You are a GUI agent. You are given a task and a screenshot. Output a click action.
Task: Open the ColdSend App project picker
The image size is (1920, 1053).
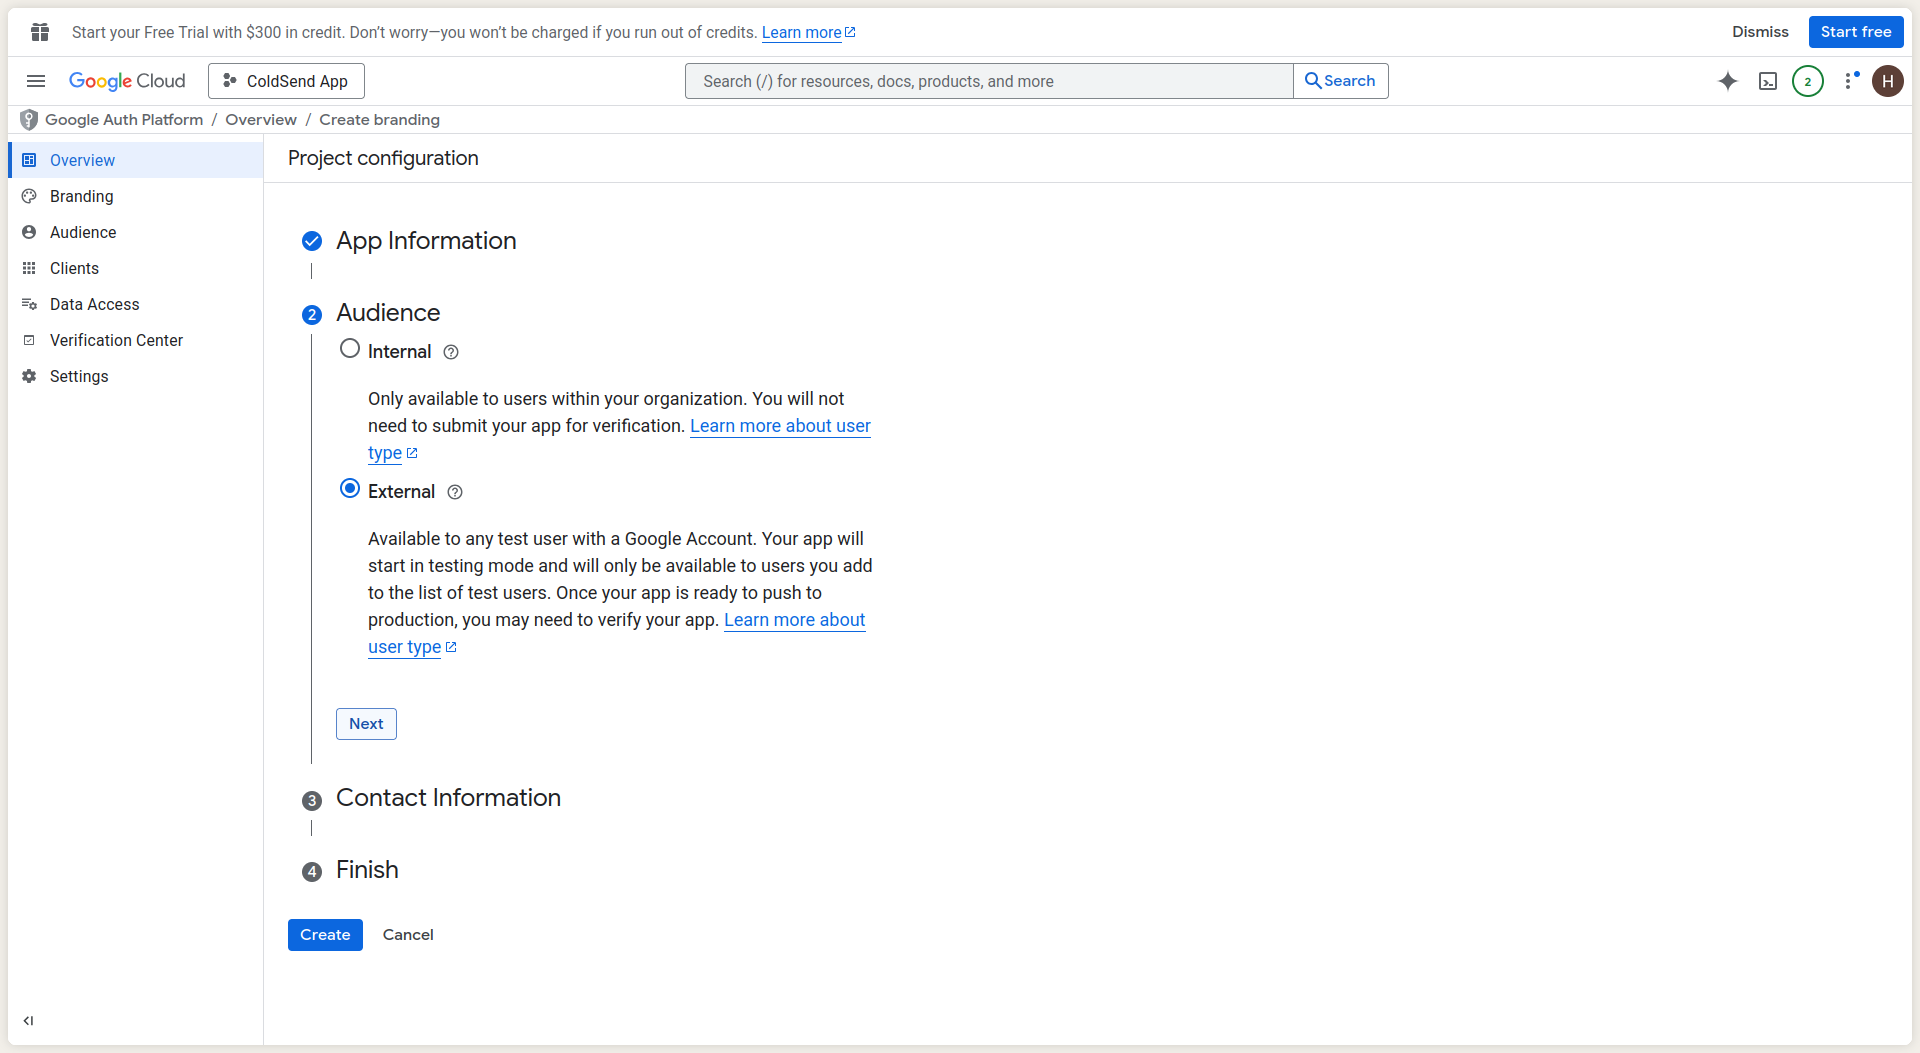click(x=286, y=81)
